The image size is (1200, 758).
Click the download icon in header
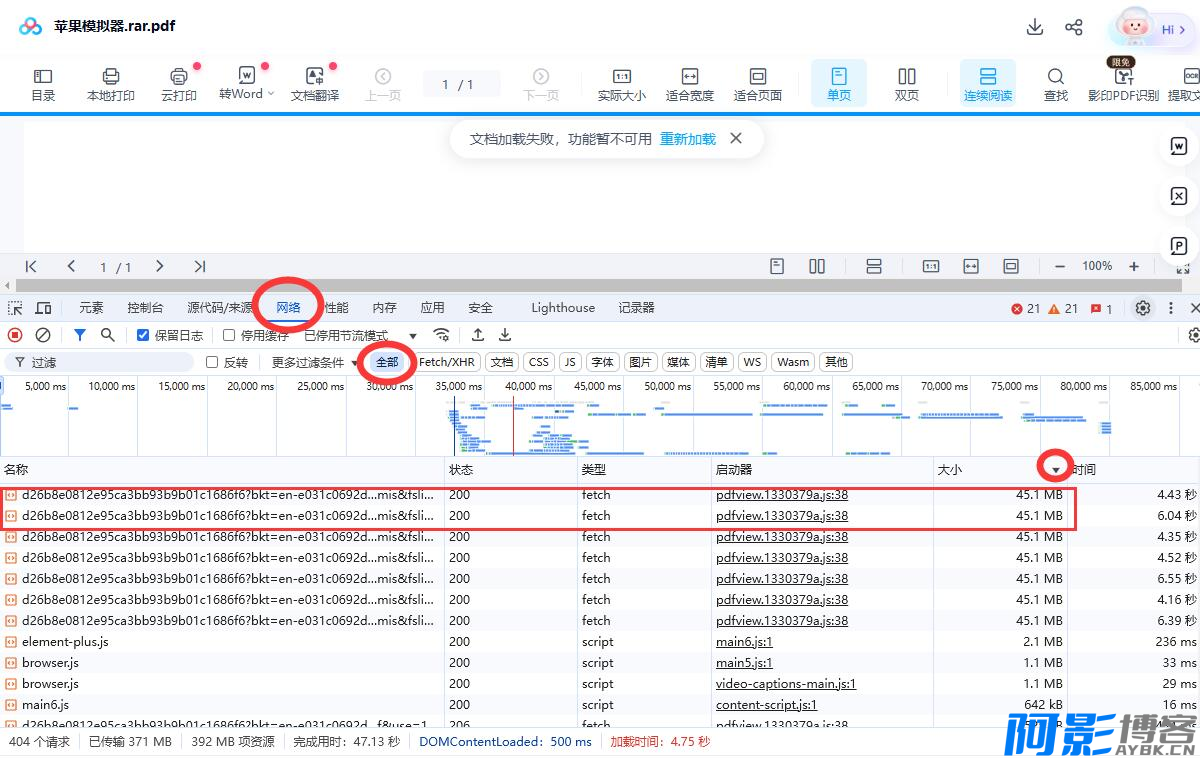click(1035, 27)
